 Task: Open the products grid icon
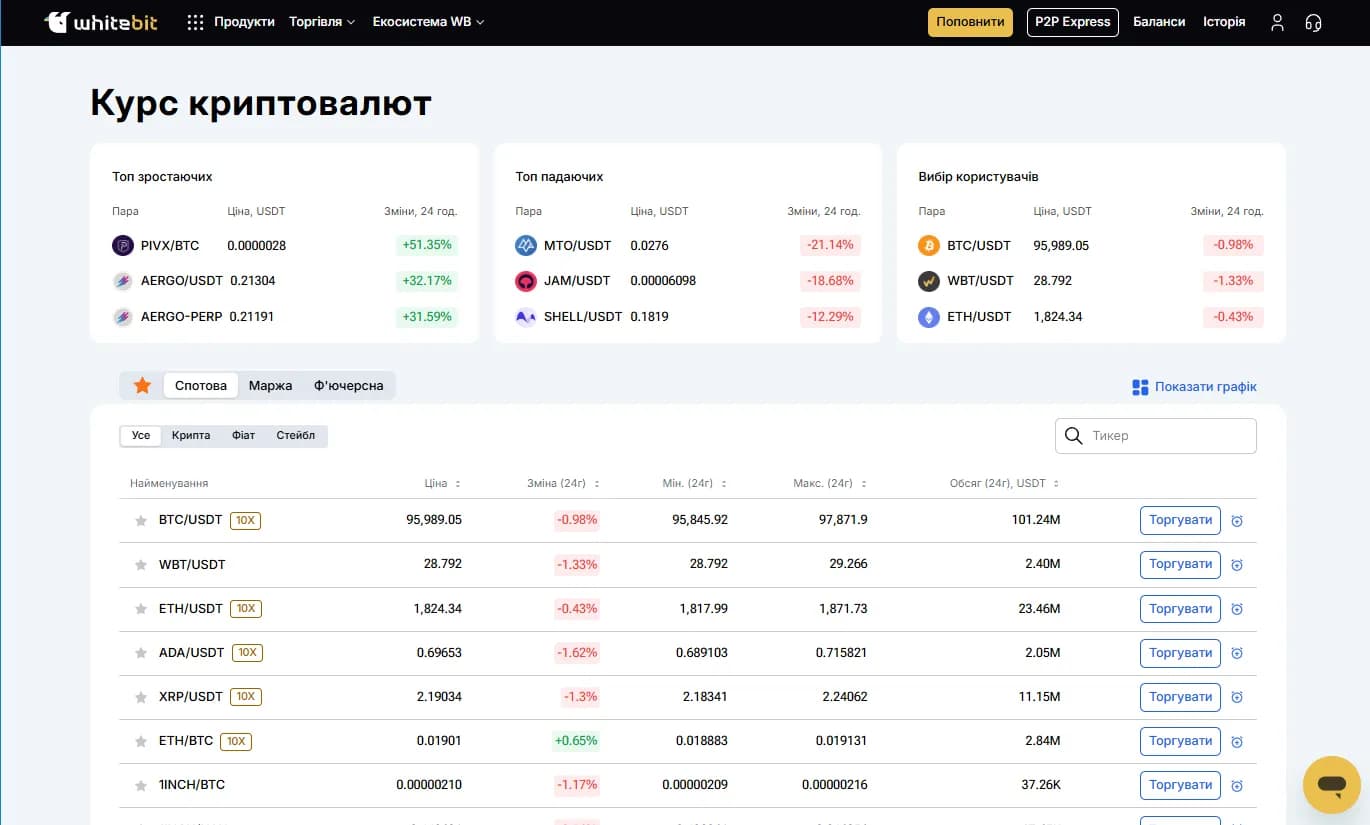click(x=196, y=22)
